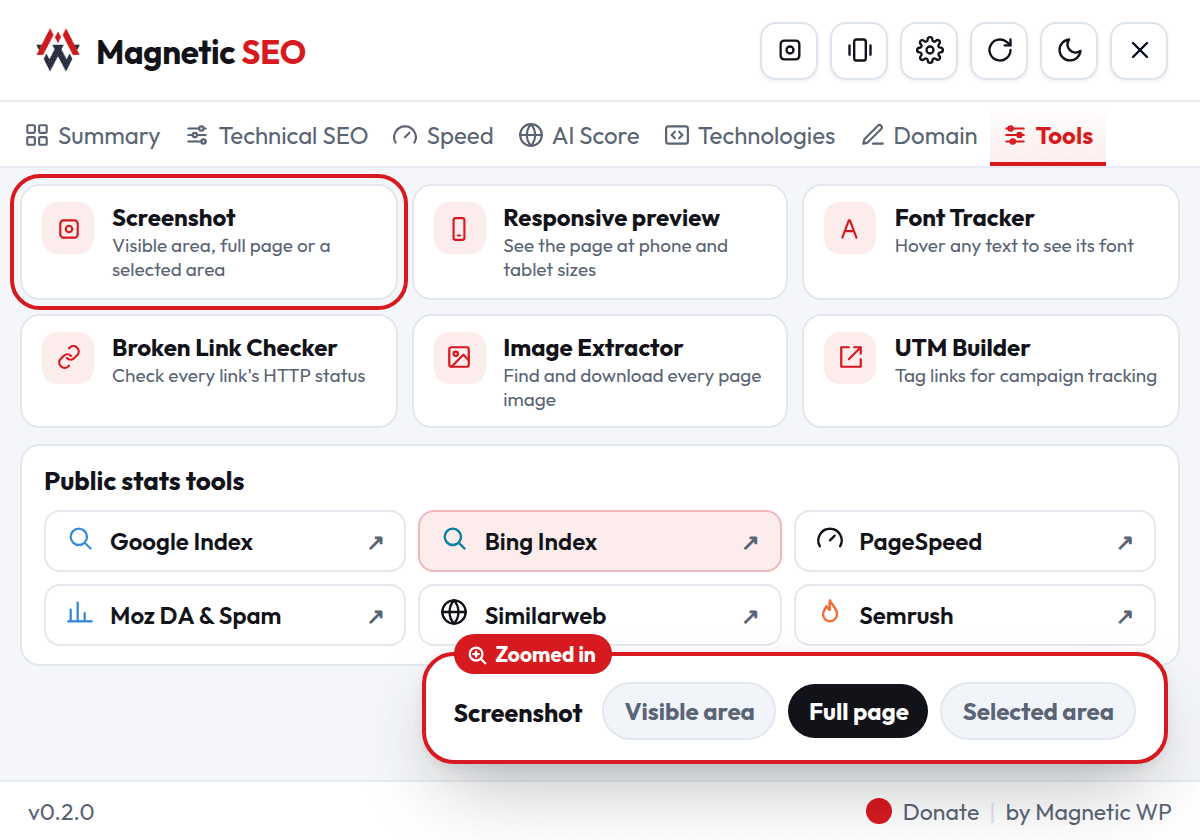
Task: Click the arrow icon on Moz DA & Spam
Action: click(x=376, y=617)
